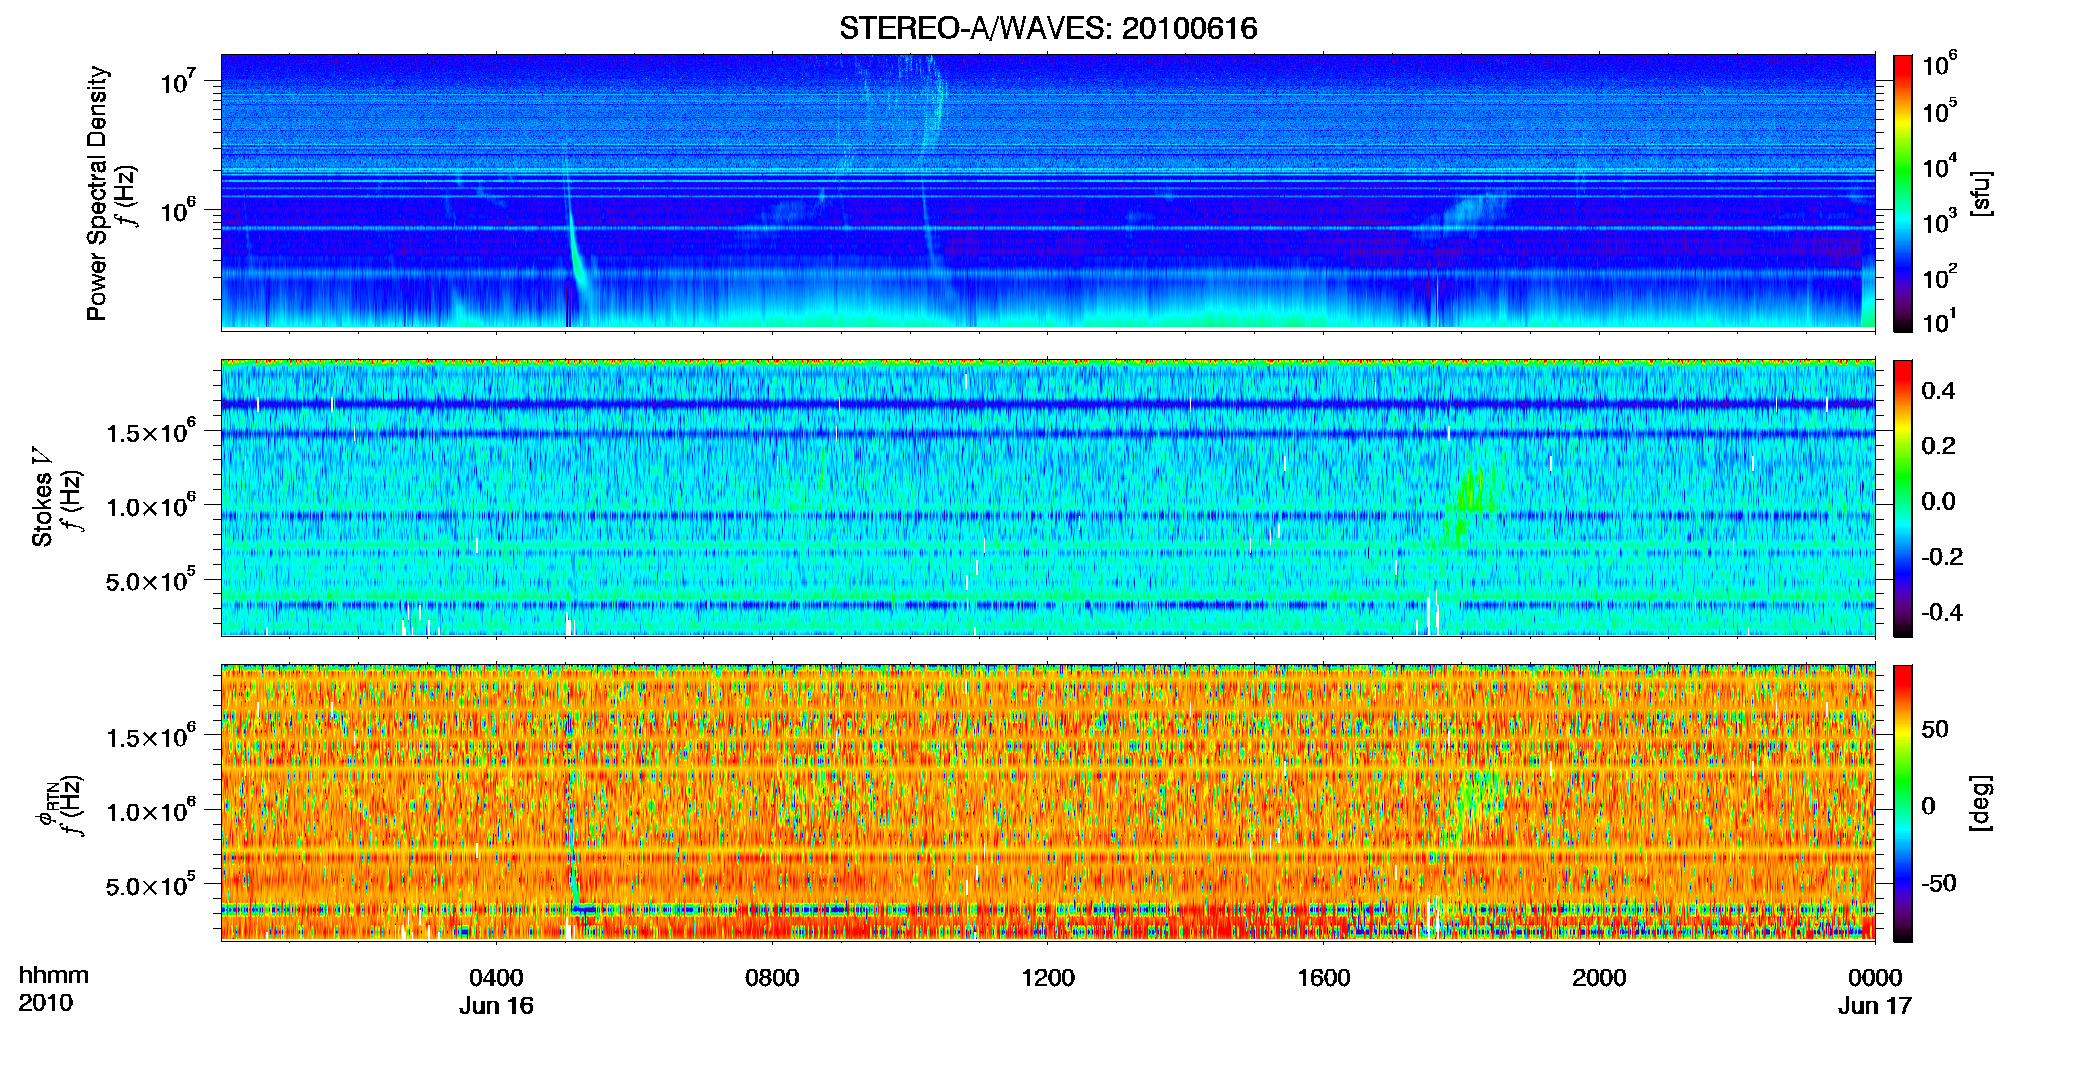2096x1080 pixels.
Task: Click the Power Spectral Density axis label
Action: [97, 193]
